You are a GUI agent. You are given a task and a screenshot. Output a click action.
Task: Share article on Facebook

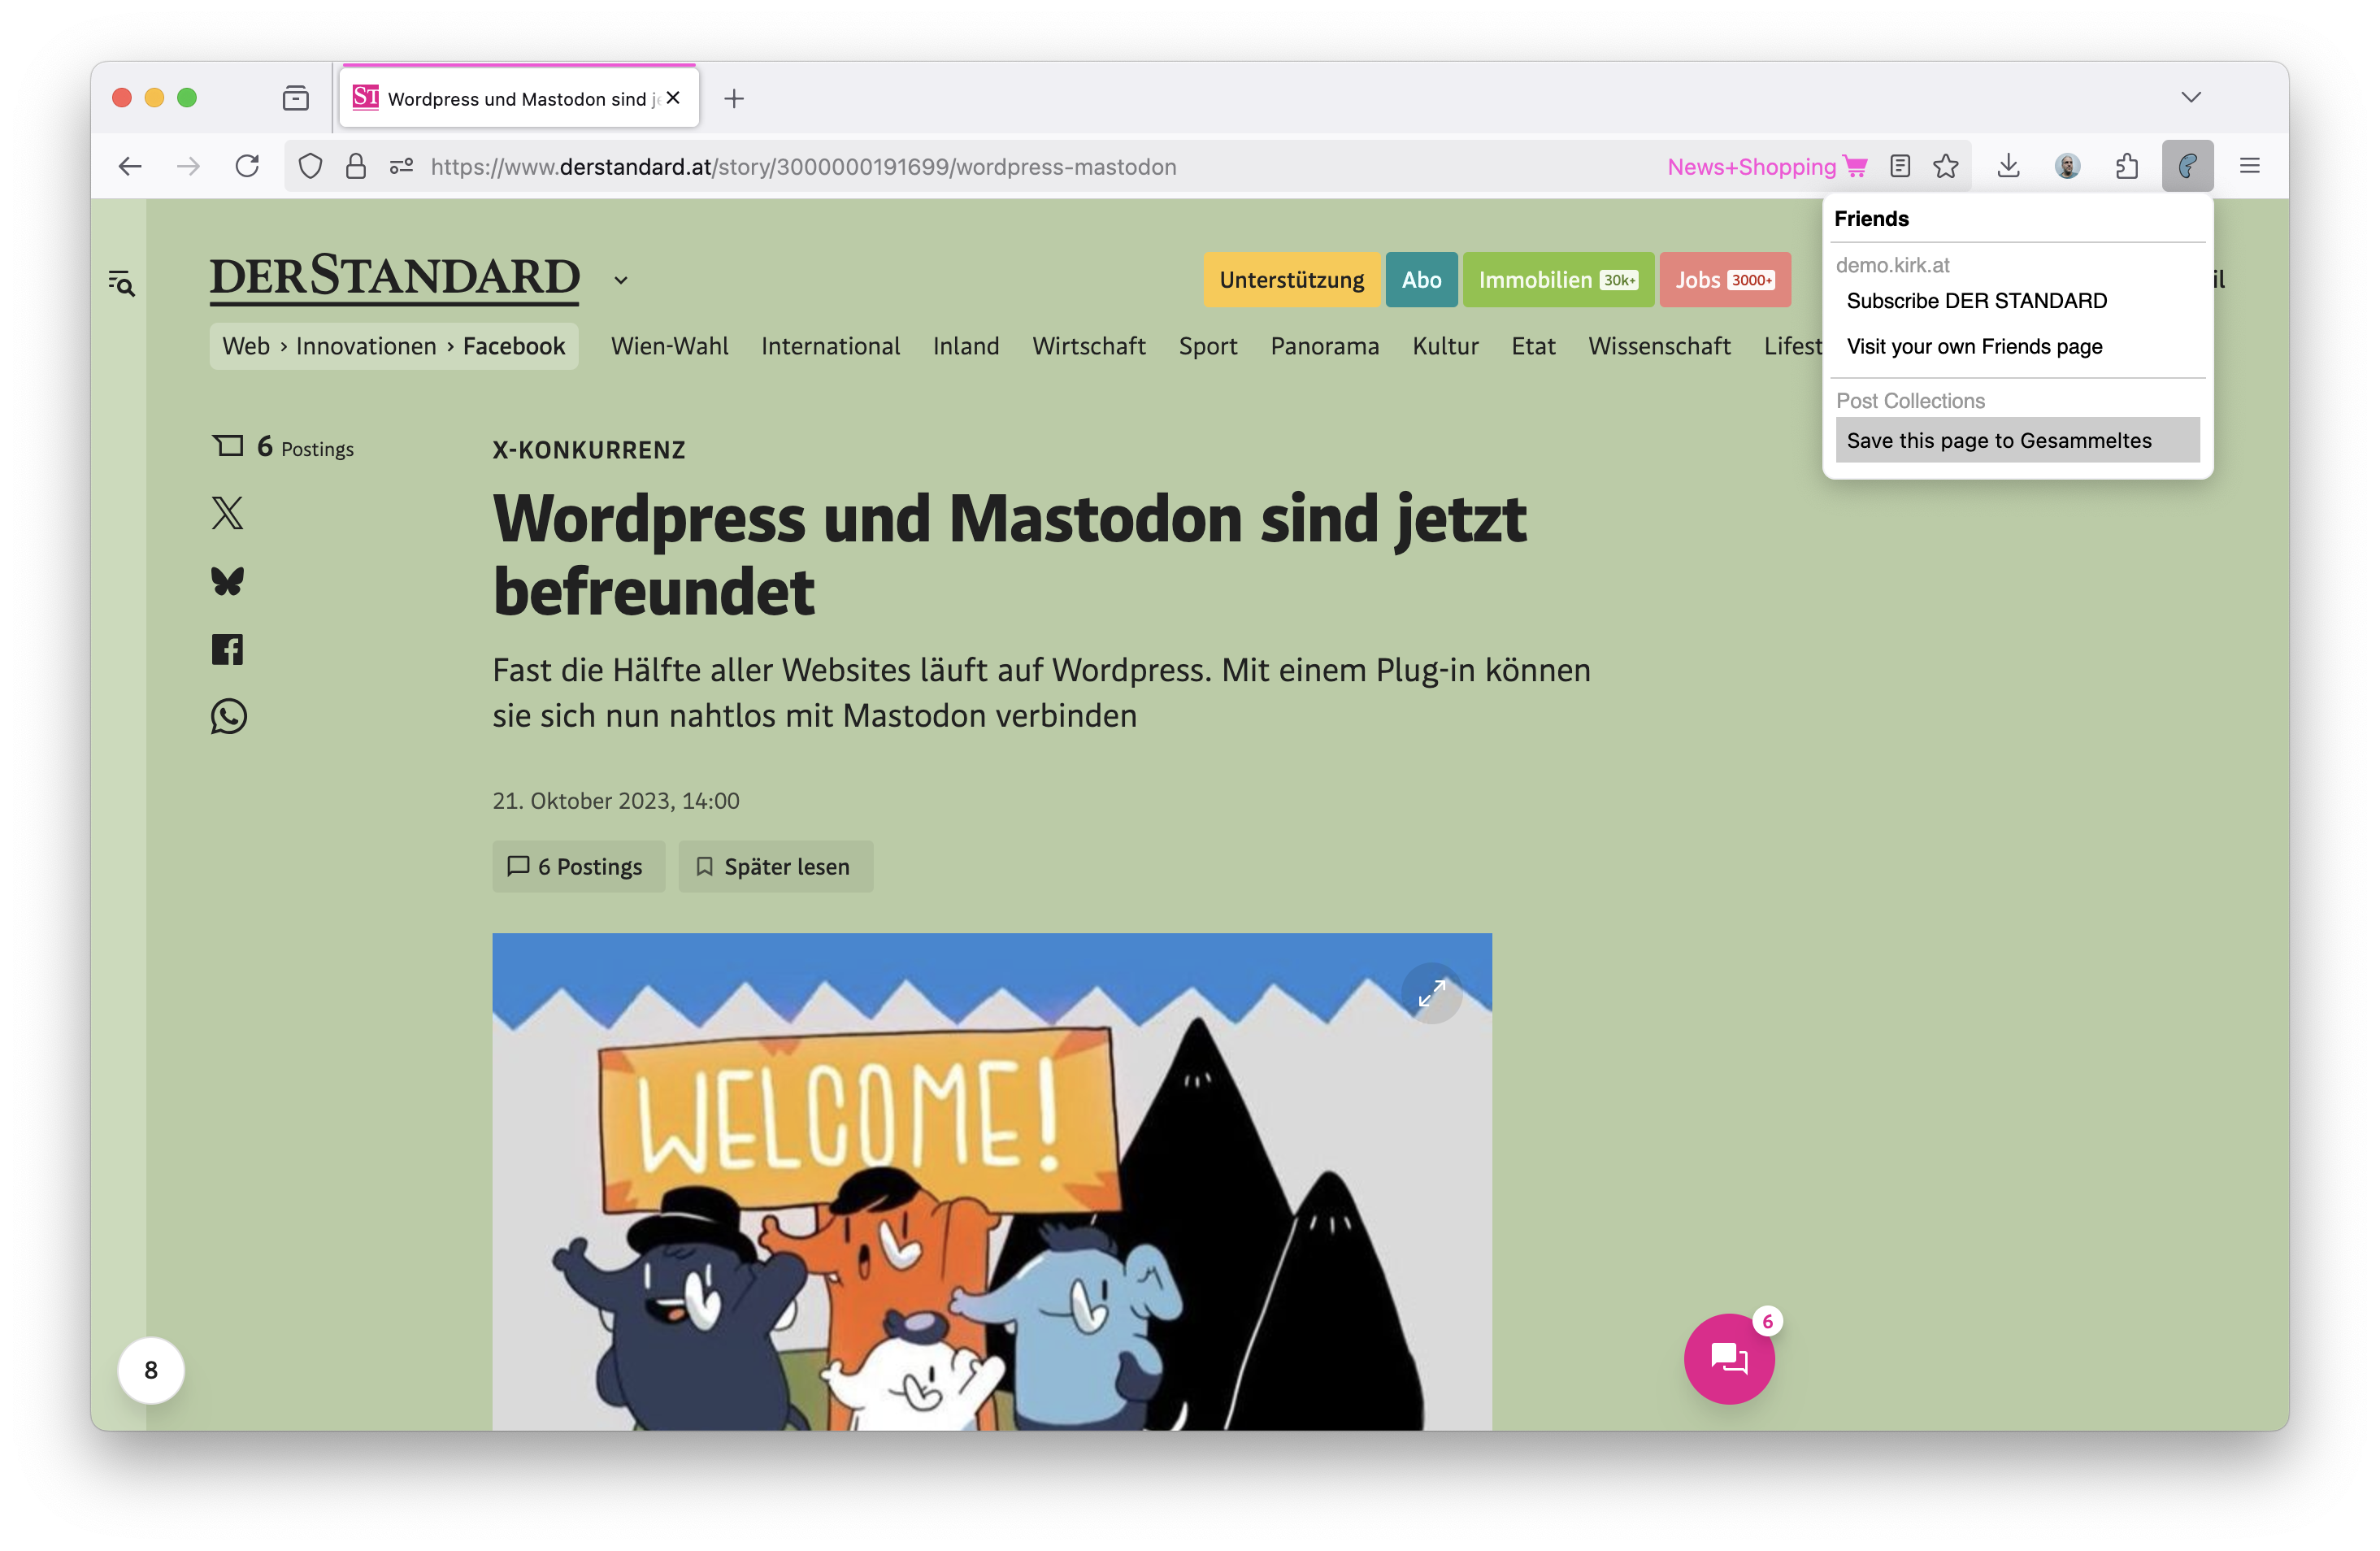228,649
